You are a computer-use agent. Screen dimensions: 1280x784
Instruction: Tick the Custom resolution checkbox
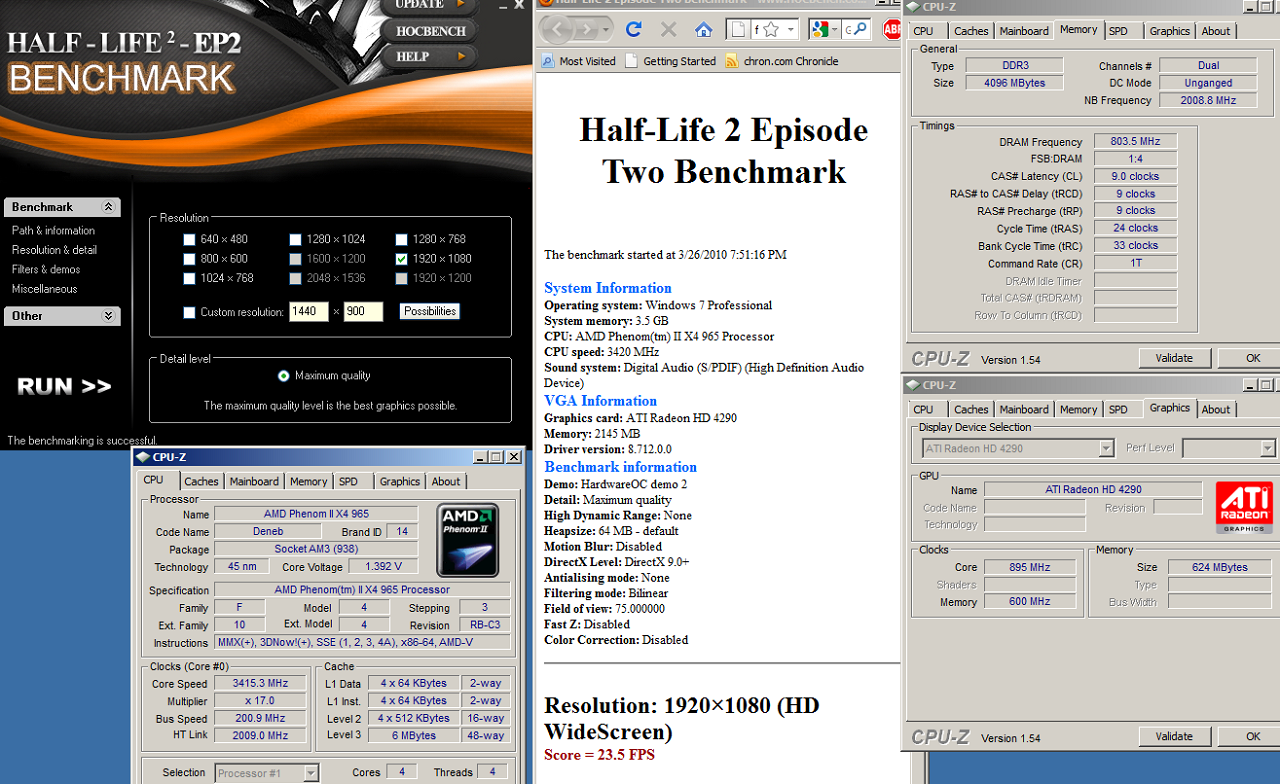coord(190,313)
